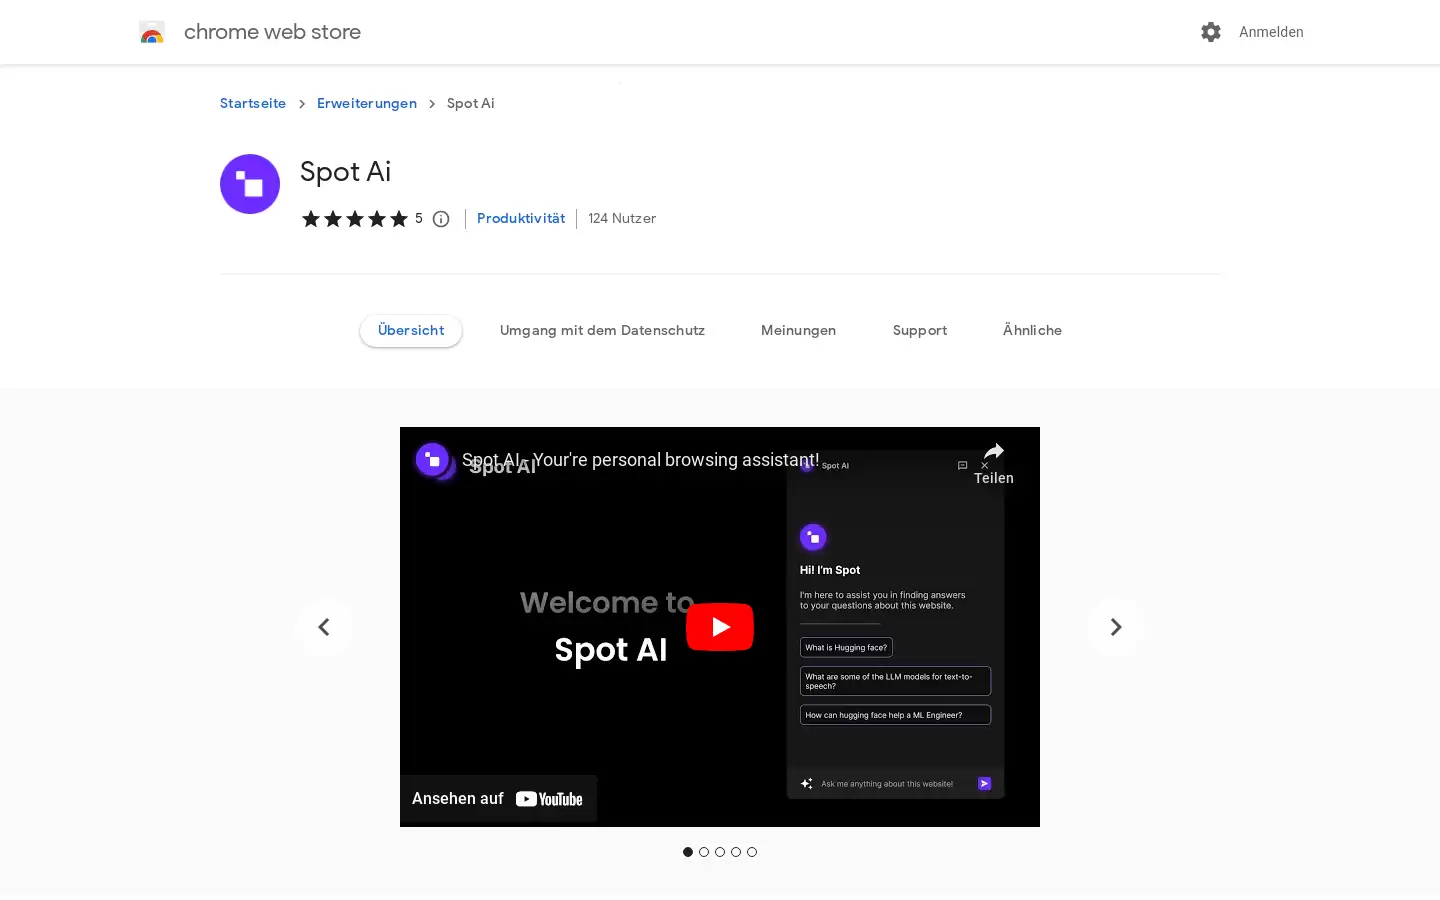Select the second carousel dot
The image size is (1440, 900).
[704, 852]
